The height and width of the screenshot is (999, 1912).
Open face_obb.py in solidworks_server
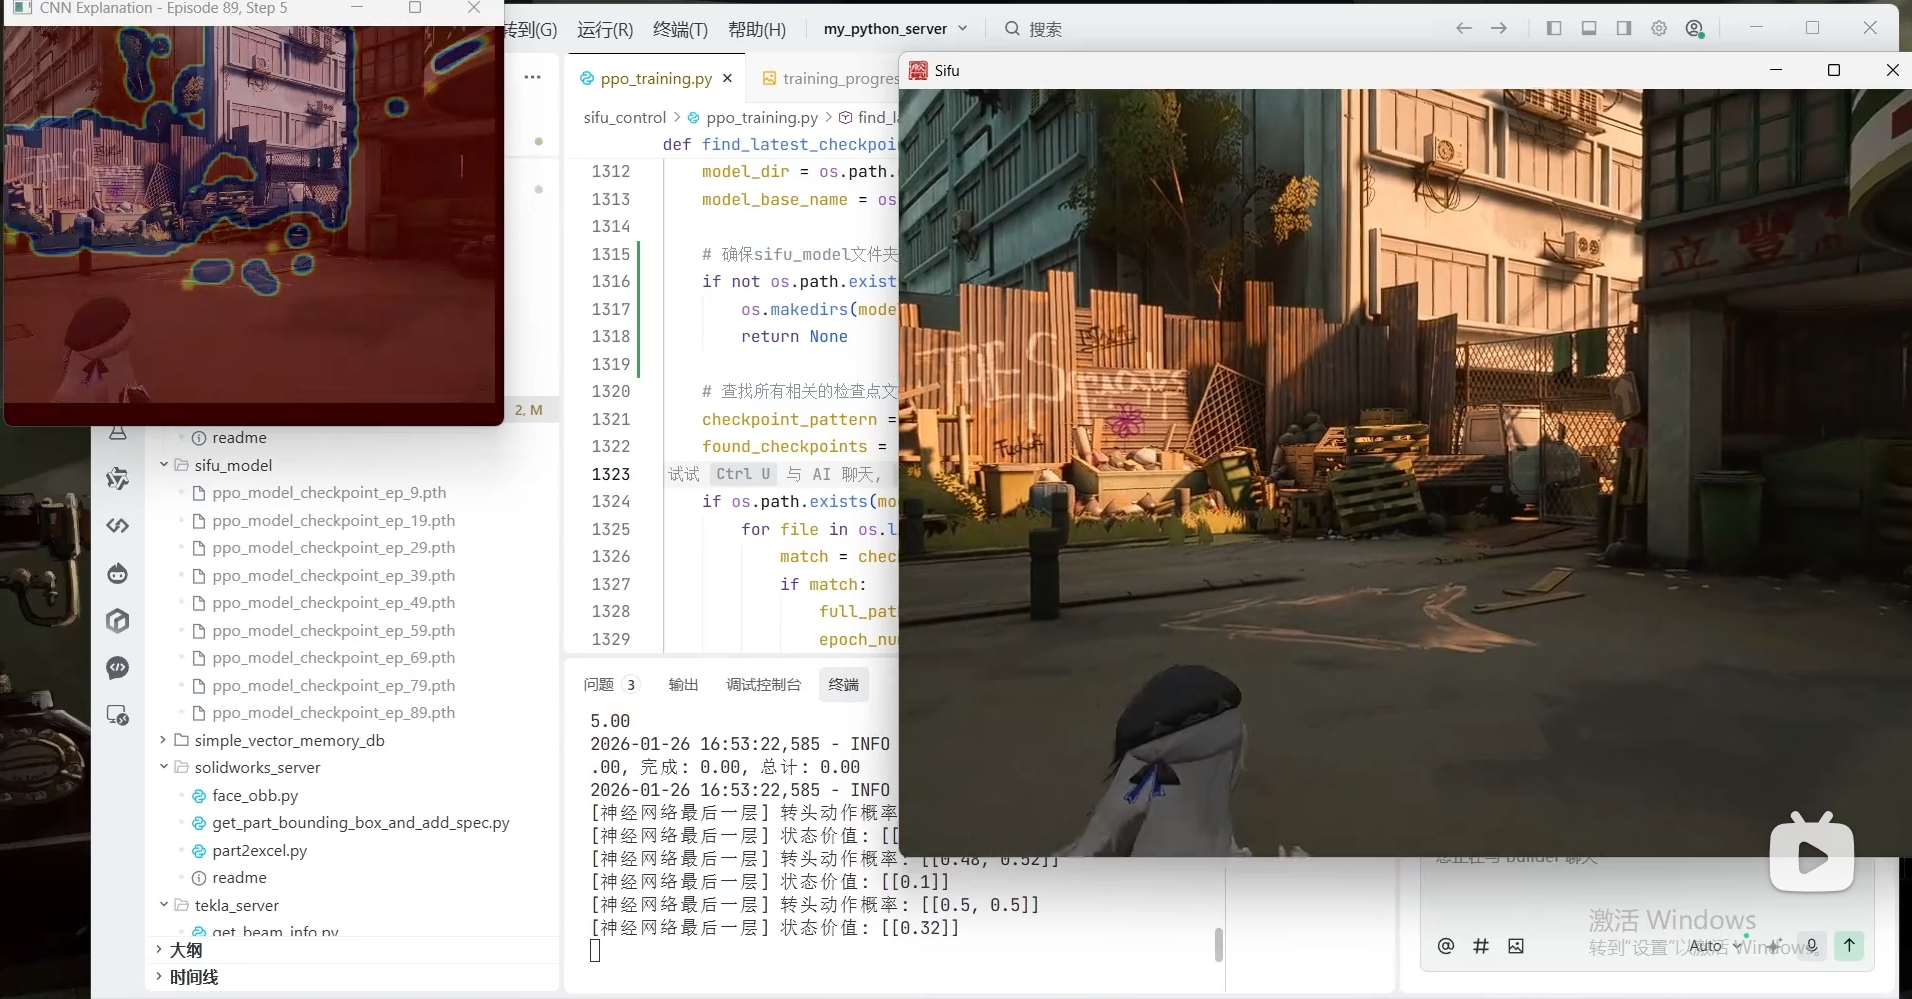255,795
